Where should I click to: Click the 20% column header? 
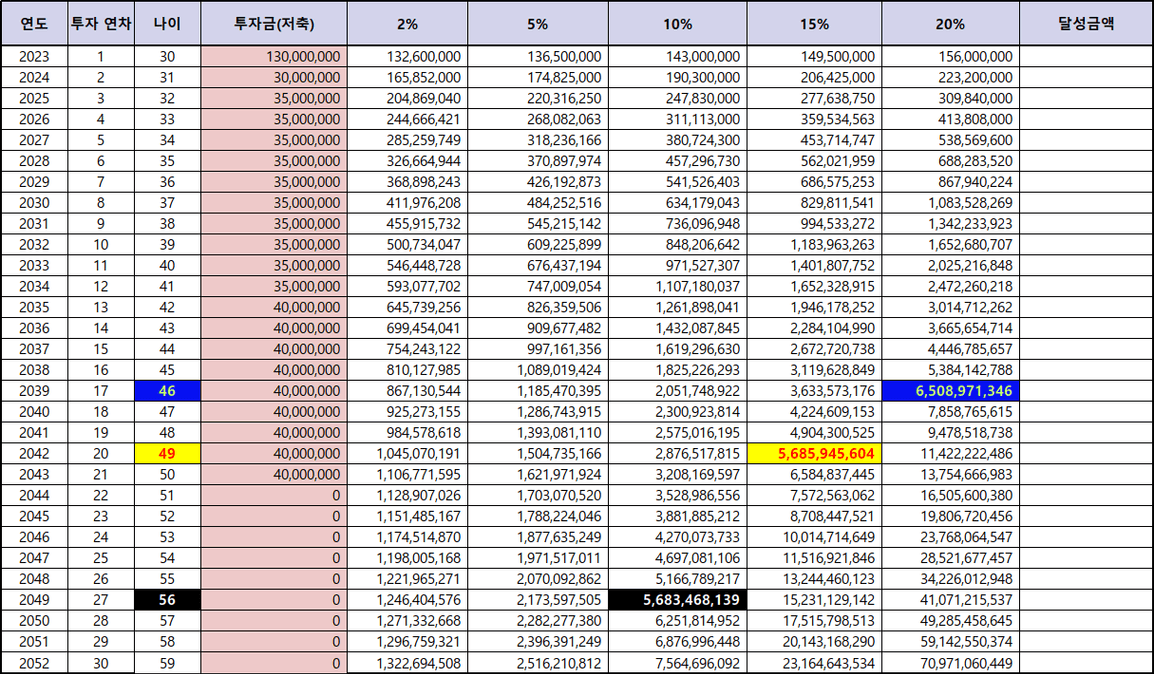[950, 23]
